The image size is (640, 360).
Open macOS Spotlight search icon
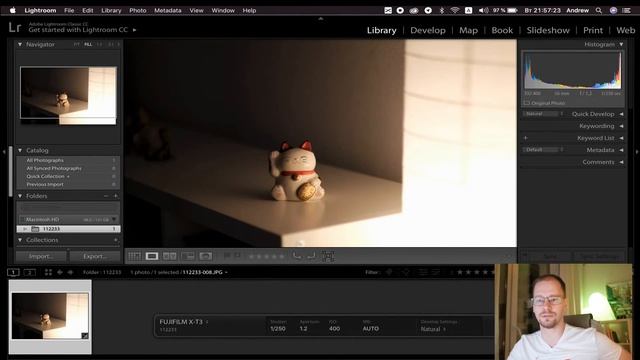pos(599,11)
